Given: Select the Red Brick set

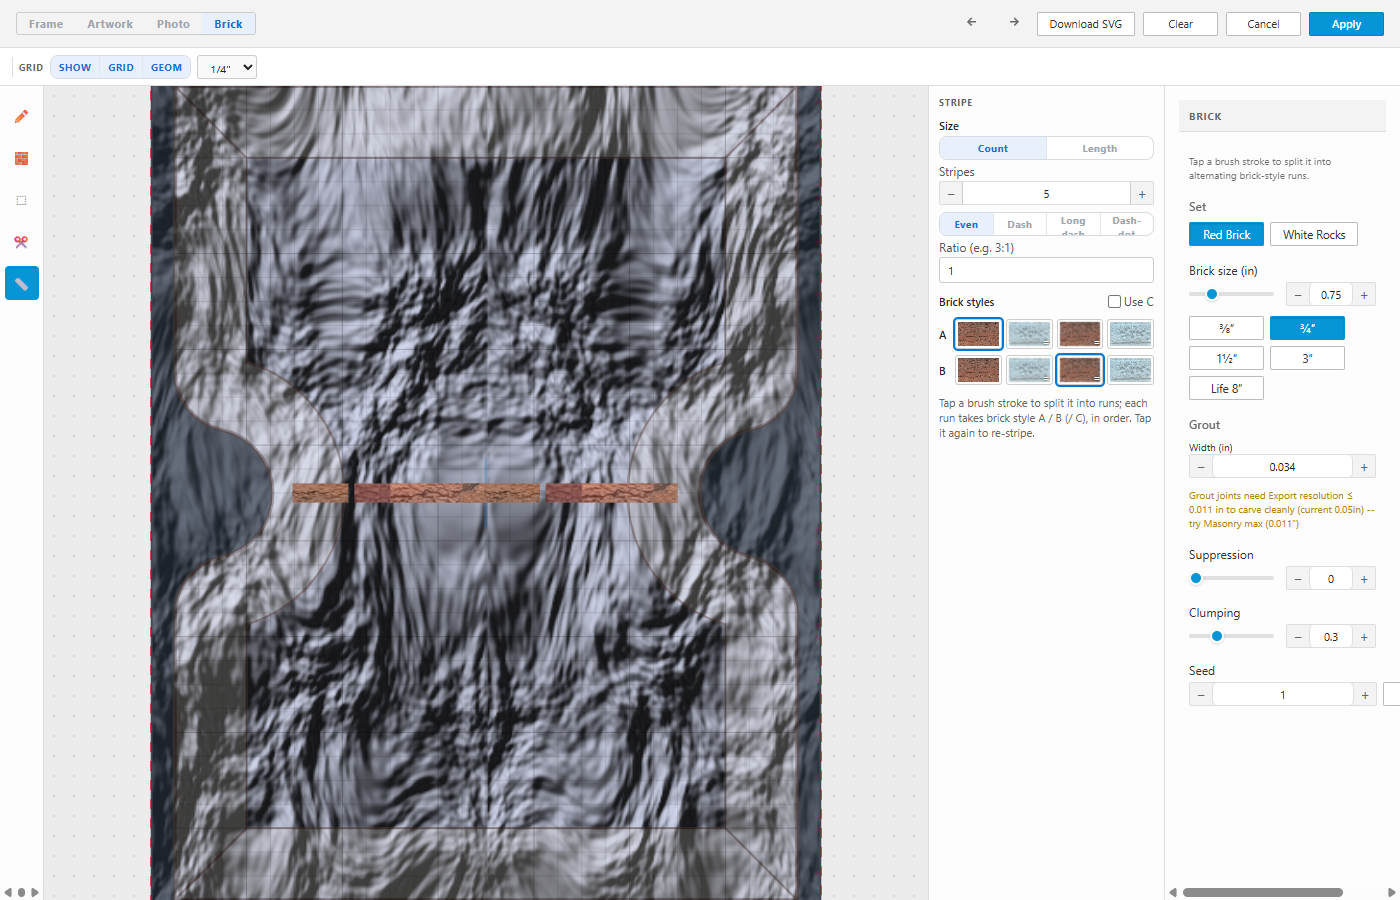Looking at the screenshot, I should 1226,234.
